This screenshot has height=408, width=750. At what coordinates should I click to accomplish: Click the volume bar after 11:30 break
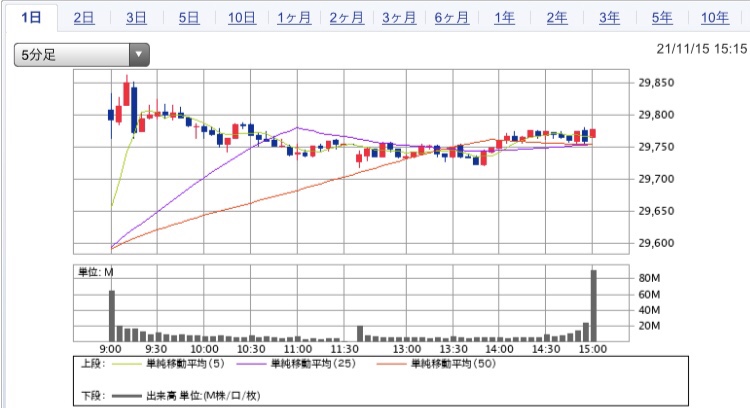click(360, 333)
